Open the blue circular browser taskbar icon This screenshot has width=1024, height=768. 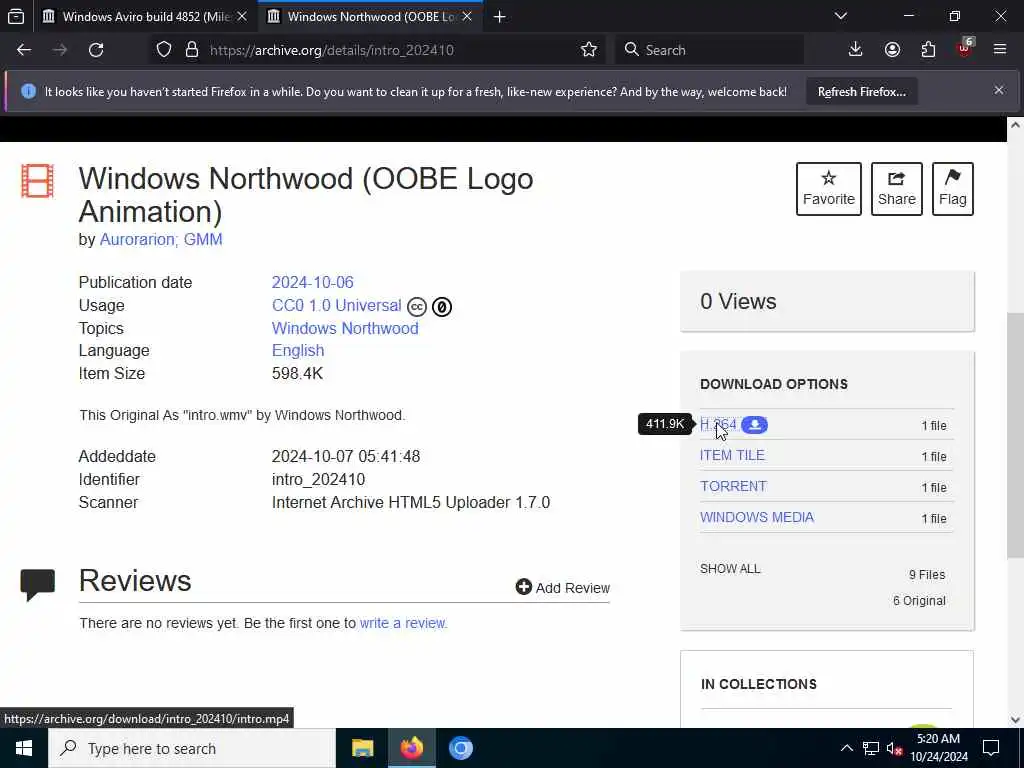[x=460, y=748]
